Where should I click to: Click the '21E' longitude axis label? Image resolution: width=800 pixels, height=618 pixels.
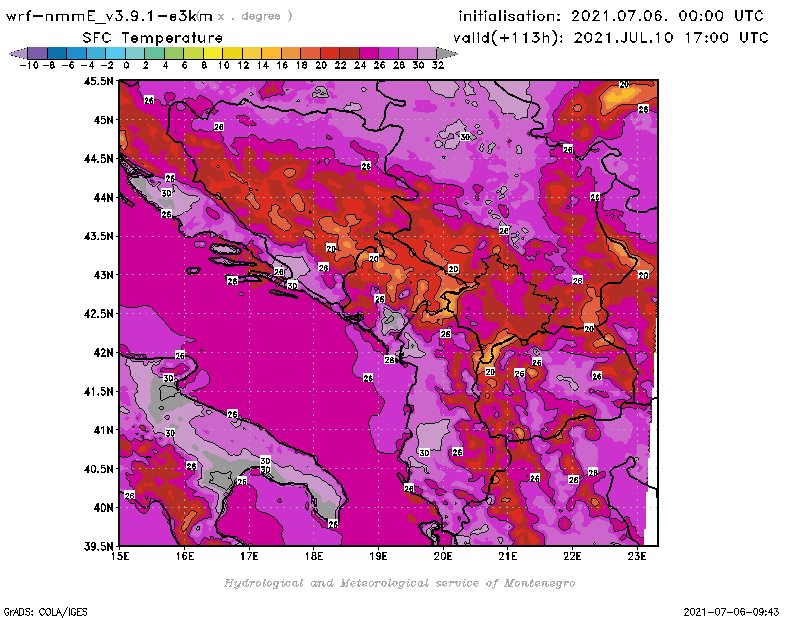(x=507, y=556)
